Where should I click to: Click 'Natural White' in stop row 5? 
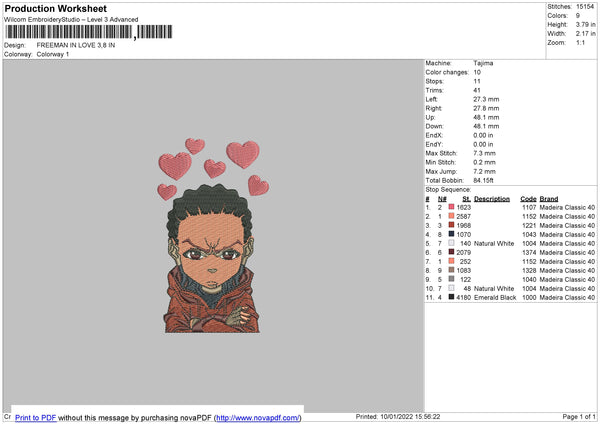pos(494,243)
